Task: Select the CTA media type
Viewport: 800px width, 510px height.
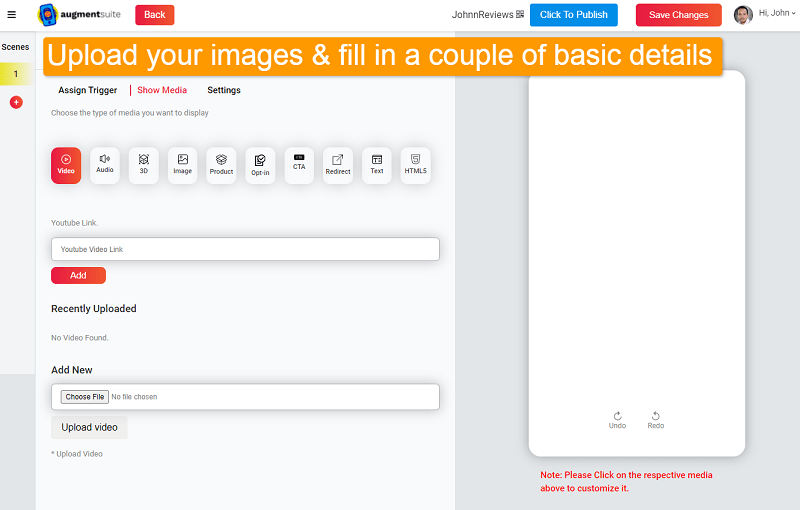Action: click(x=299, y=165)
